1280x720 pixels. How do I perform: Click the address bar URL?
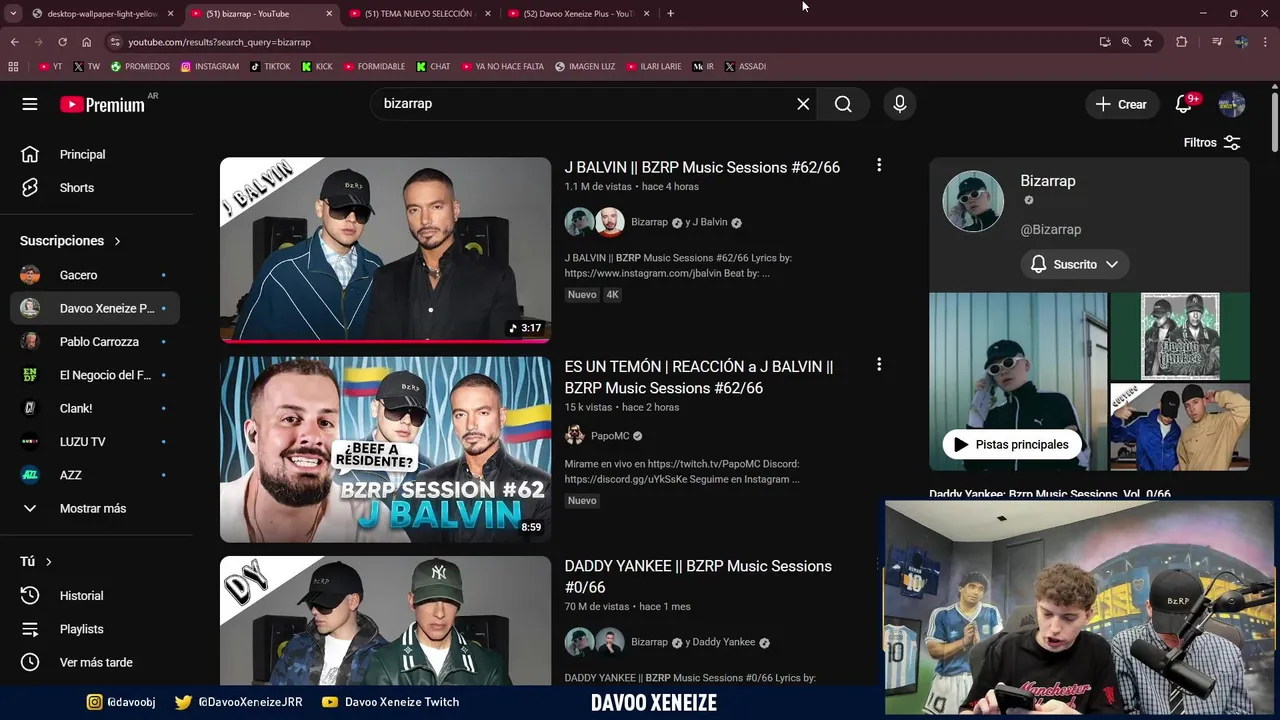(219, 42)
